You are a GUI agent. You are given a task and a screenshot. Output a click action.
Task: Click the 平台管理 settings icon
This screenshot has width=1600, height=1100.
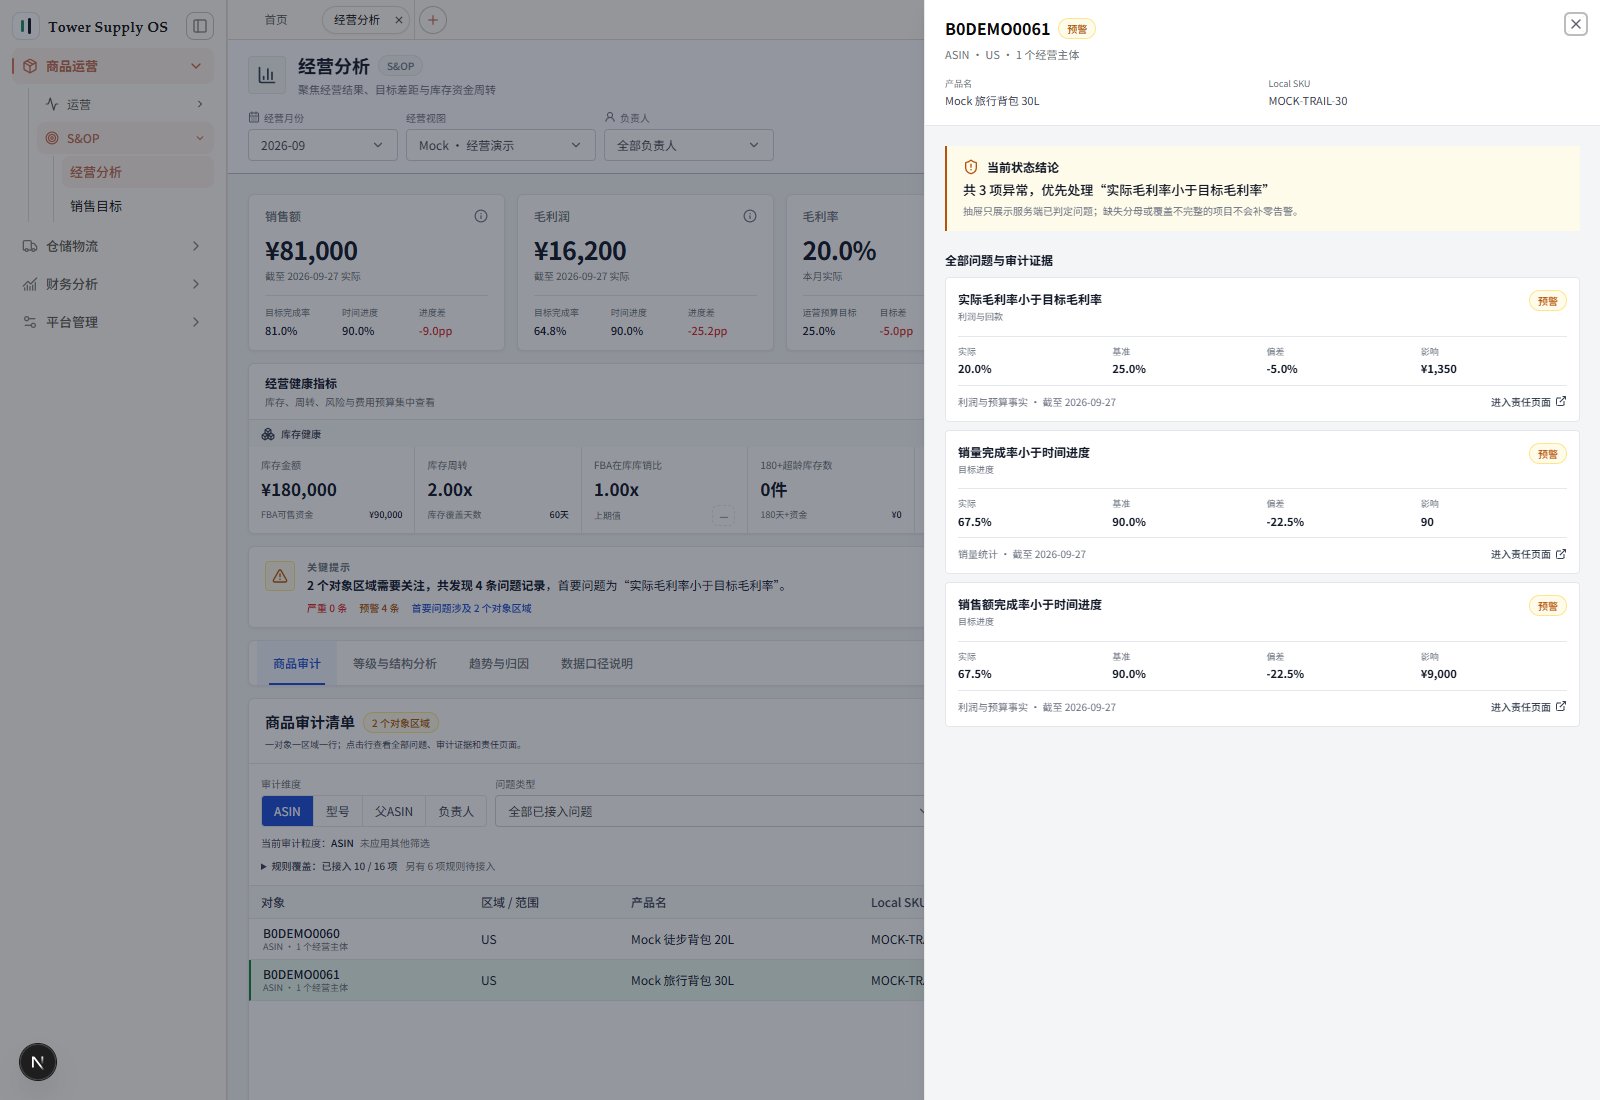[30, 322]
